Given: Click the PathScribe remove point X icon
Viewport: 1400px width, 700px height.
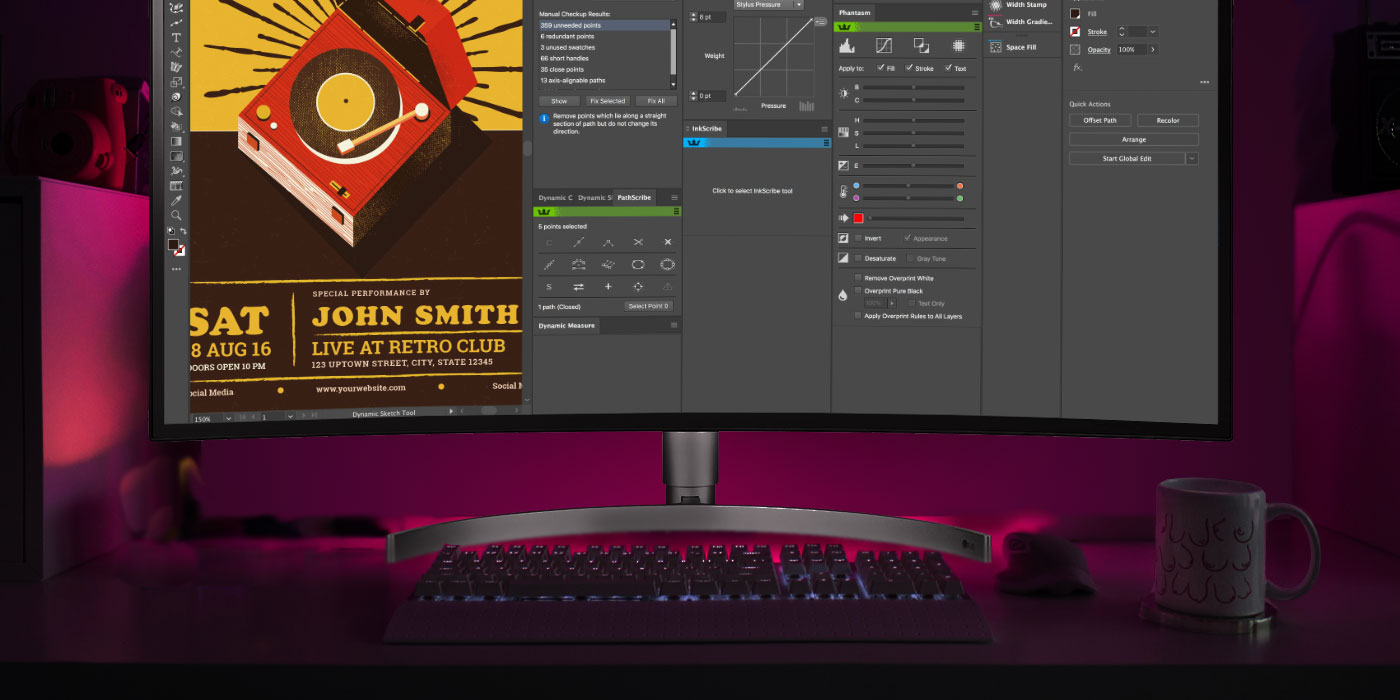Looking at the screenshot, I should click(x=668, y=242).
